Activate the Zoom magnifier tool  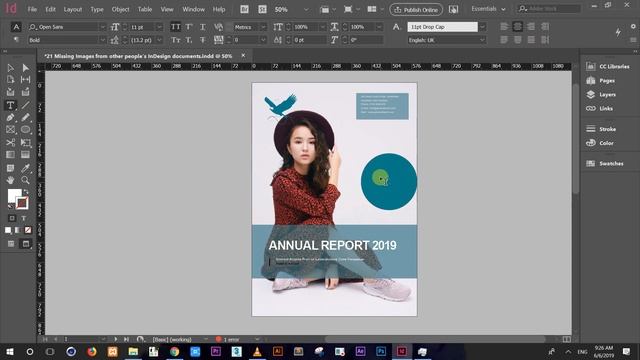pyautogui.click(x=25, y=180)
